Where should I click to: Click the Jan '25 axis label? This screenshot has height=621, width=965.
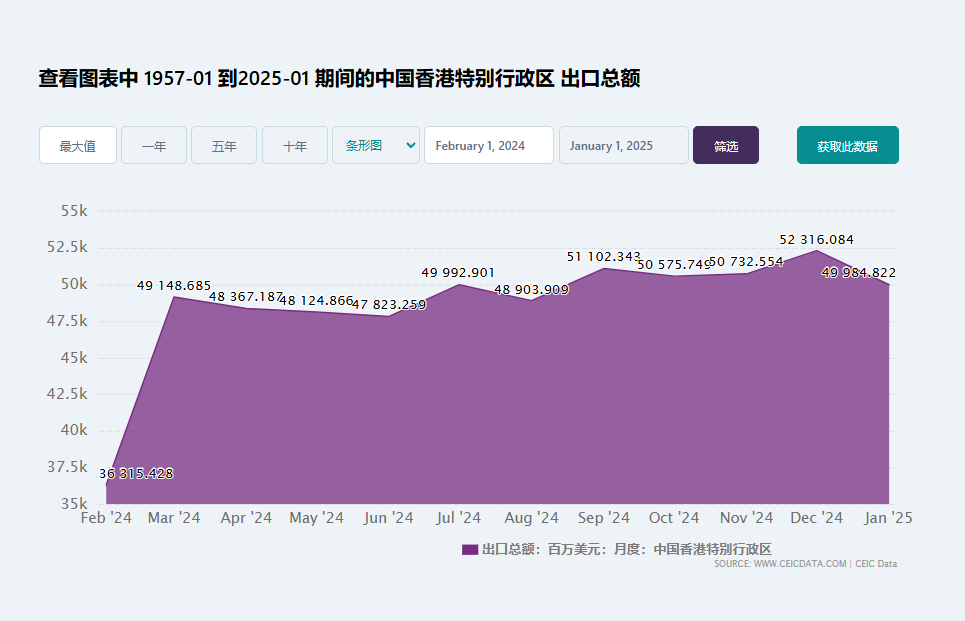point(889,517)
